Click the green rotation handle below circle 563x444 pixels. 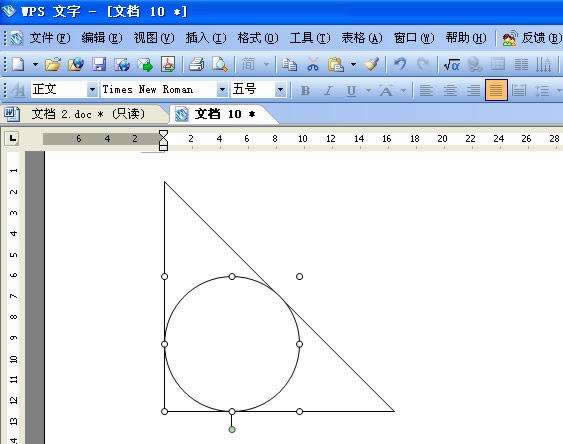232,429
